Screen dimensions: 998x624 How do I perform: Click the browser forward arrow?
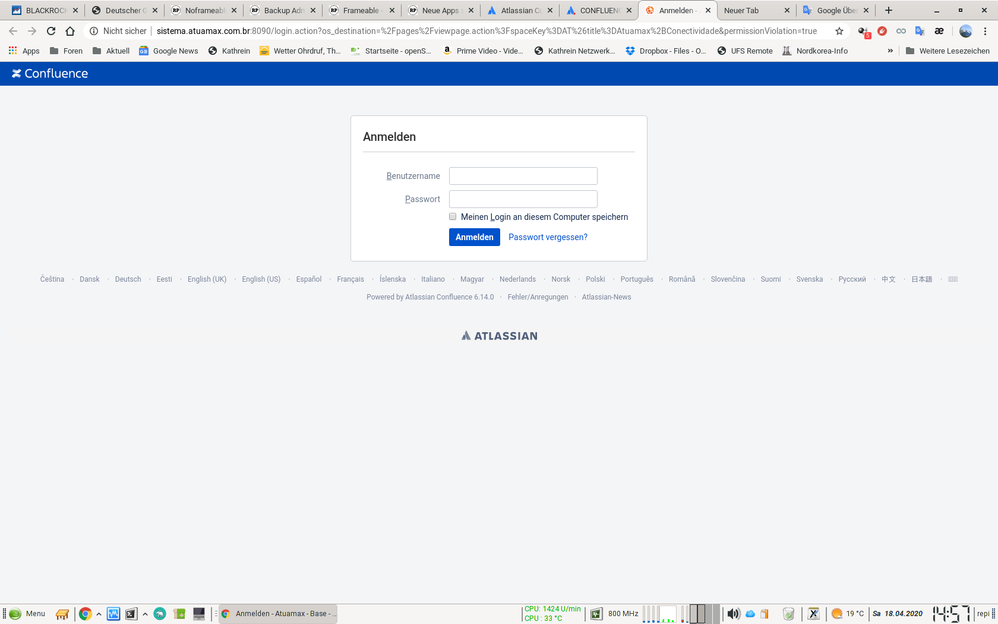[x=32, y=31]
